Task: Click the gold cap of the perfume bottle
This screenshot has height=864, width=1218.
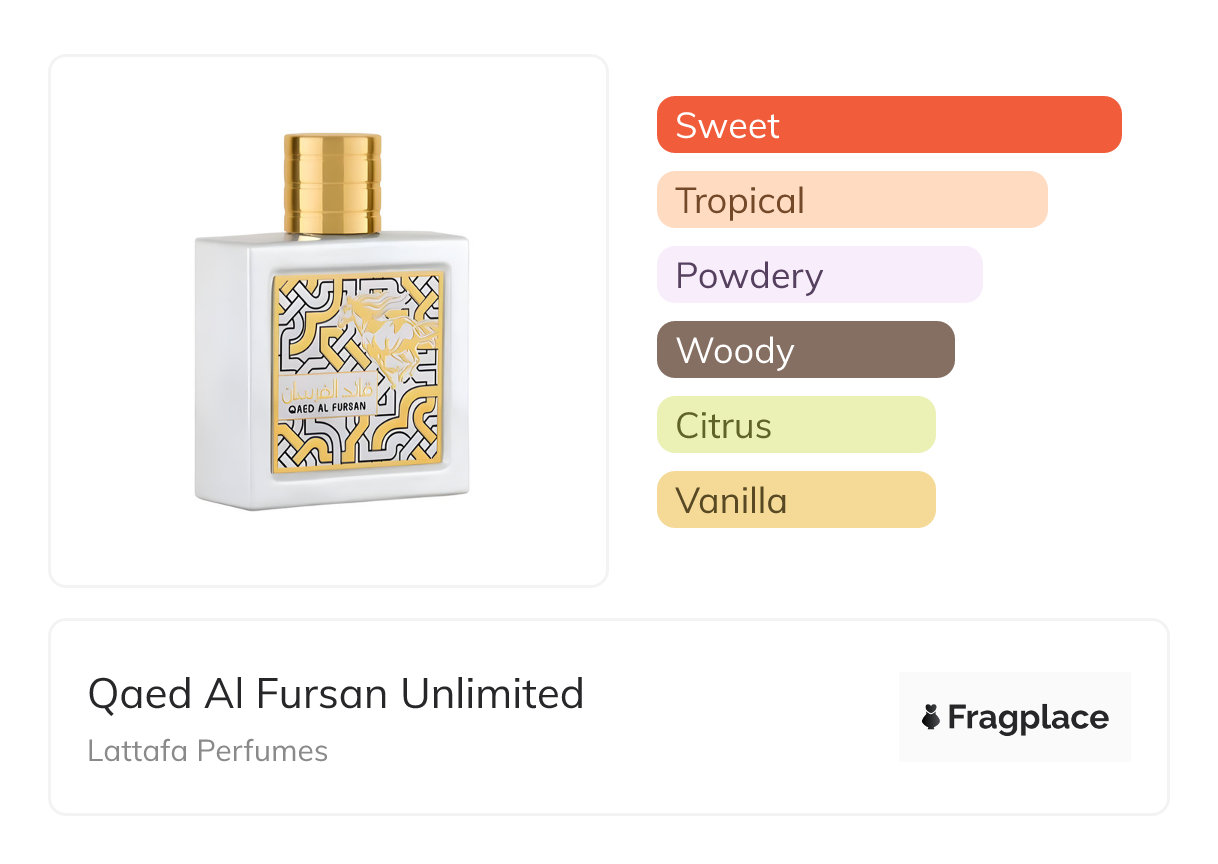Action: (x=332, y=183)
